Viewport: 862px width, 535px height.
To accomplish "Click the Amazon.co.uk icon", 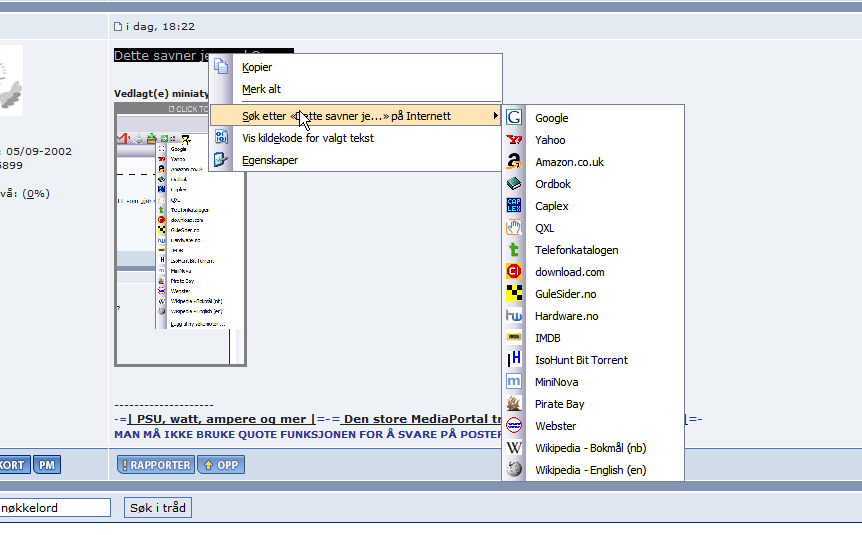I will pos(514,162).
